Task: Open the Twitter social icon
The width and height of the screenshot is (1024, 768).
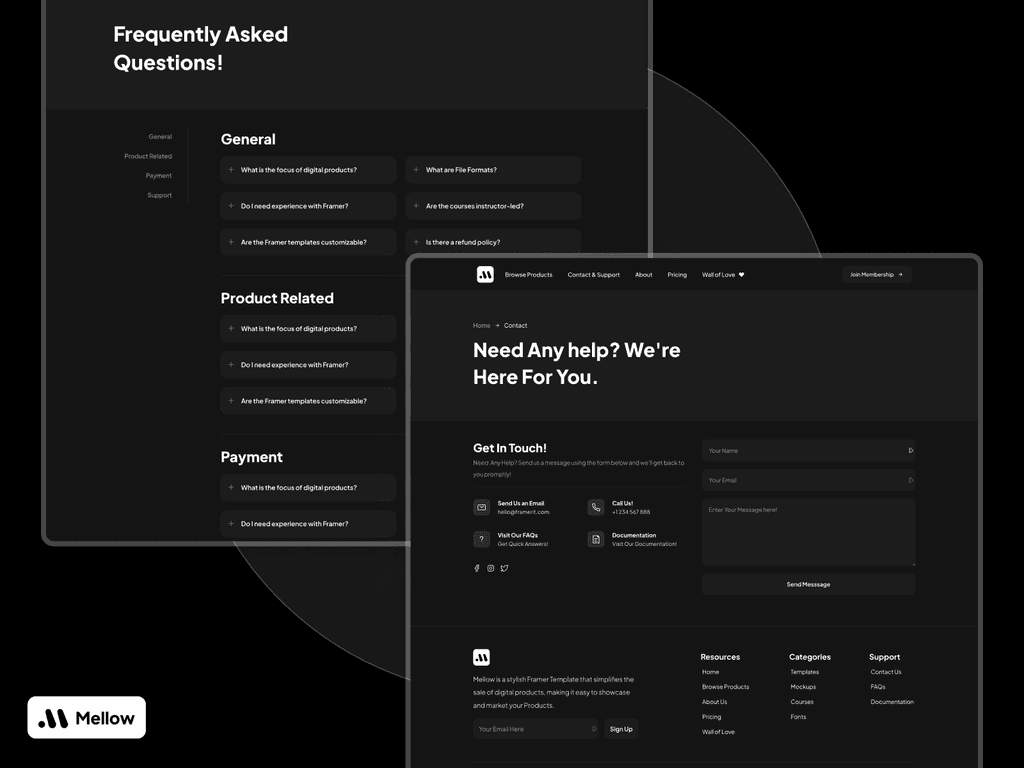Action: coord(504,568)
